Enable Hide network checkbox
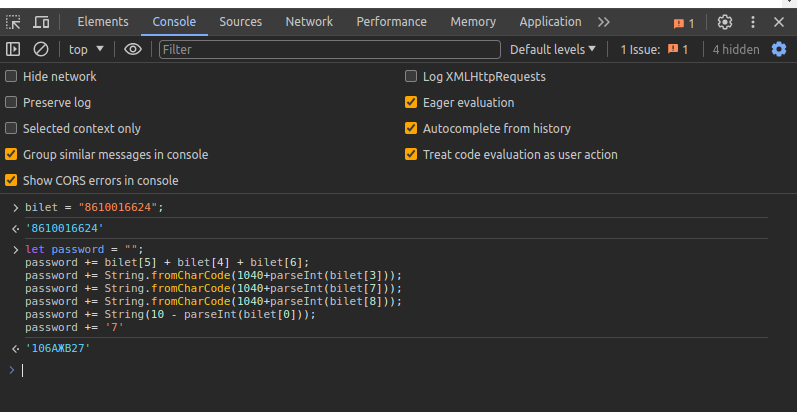The width and height of the screenshot is (797, 412). (11, 77)
